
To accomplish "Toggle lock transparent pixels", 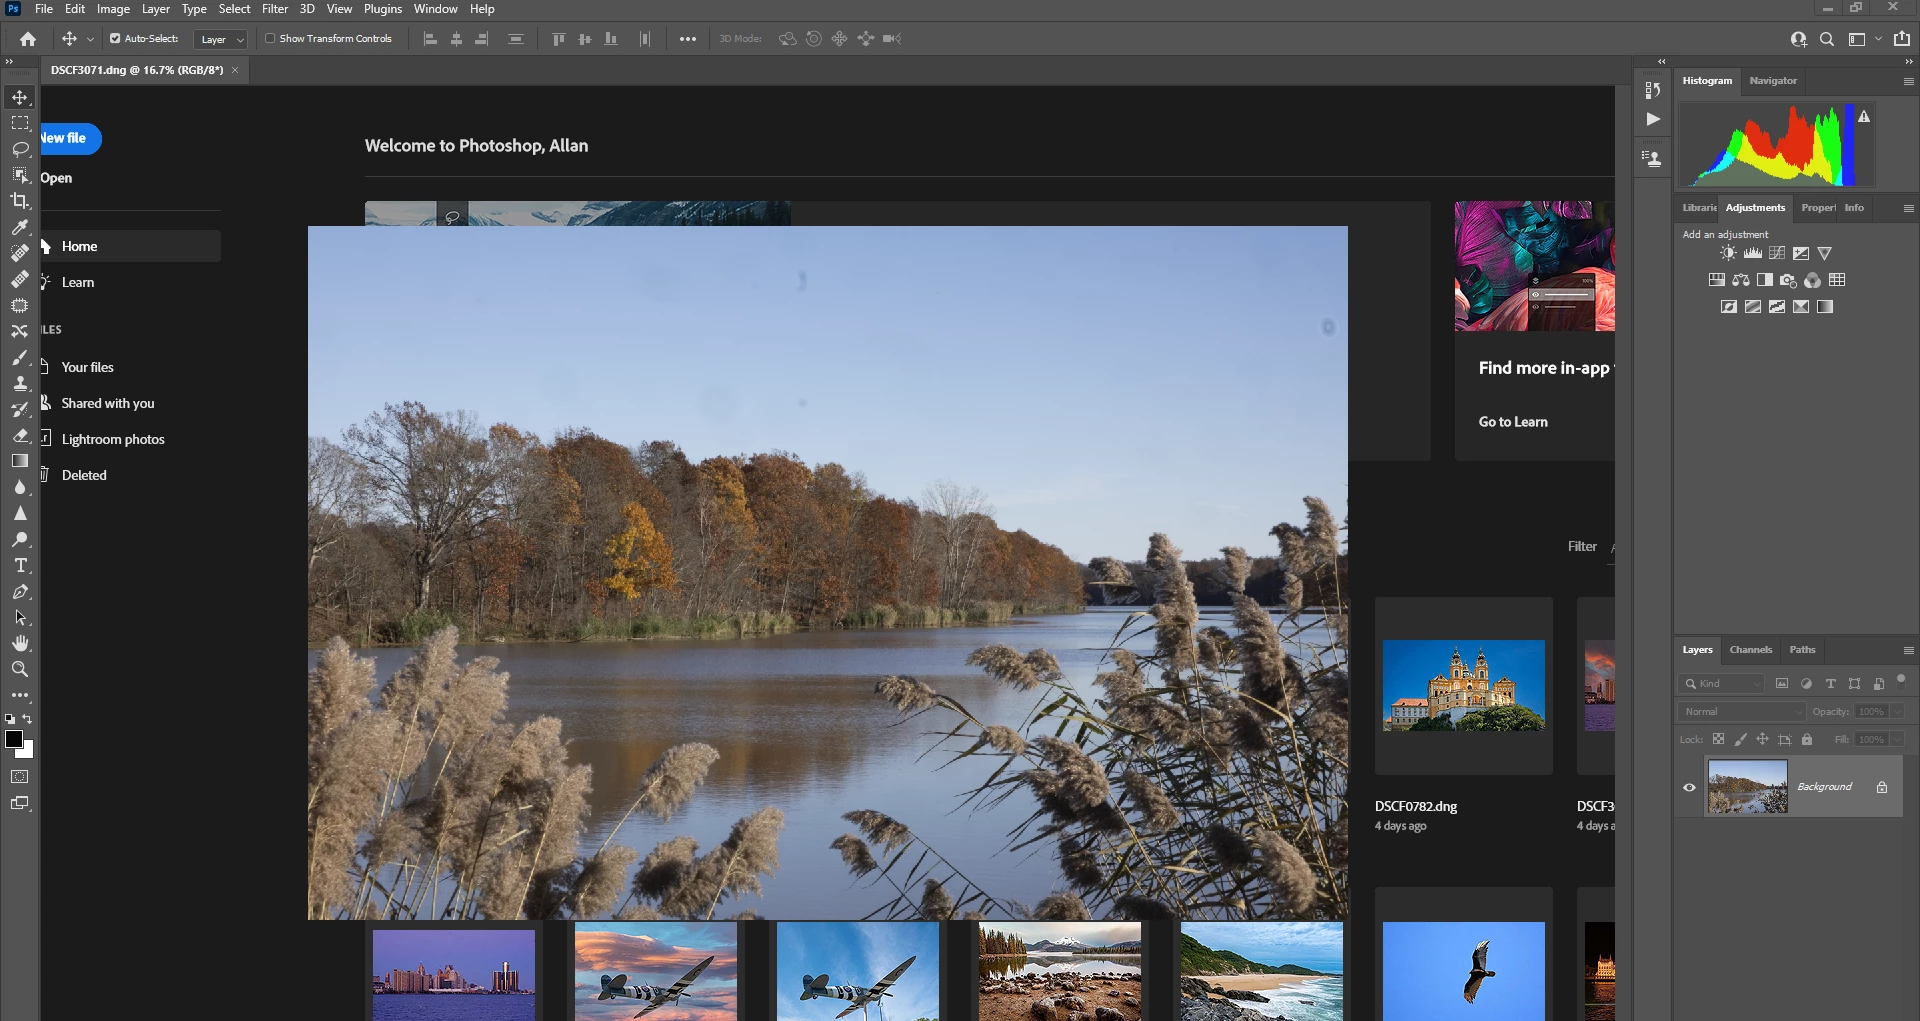I will tap(1718, 740).
